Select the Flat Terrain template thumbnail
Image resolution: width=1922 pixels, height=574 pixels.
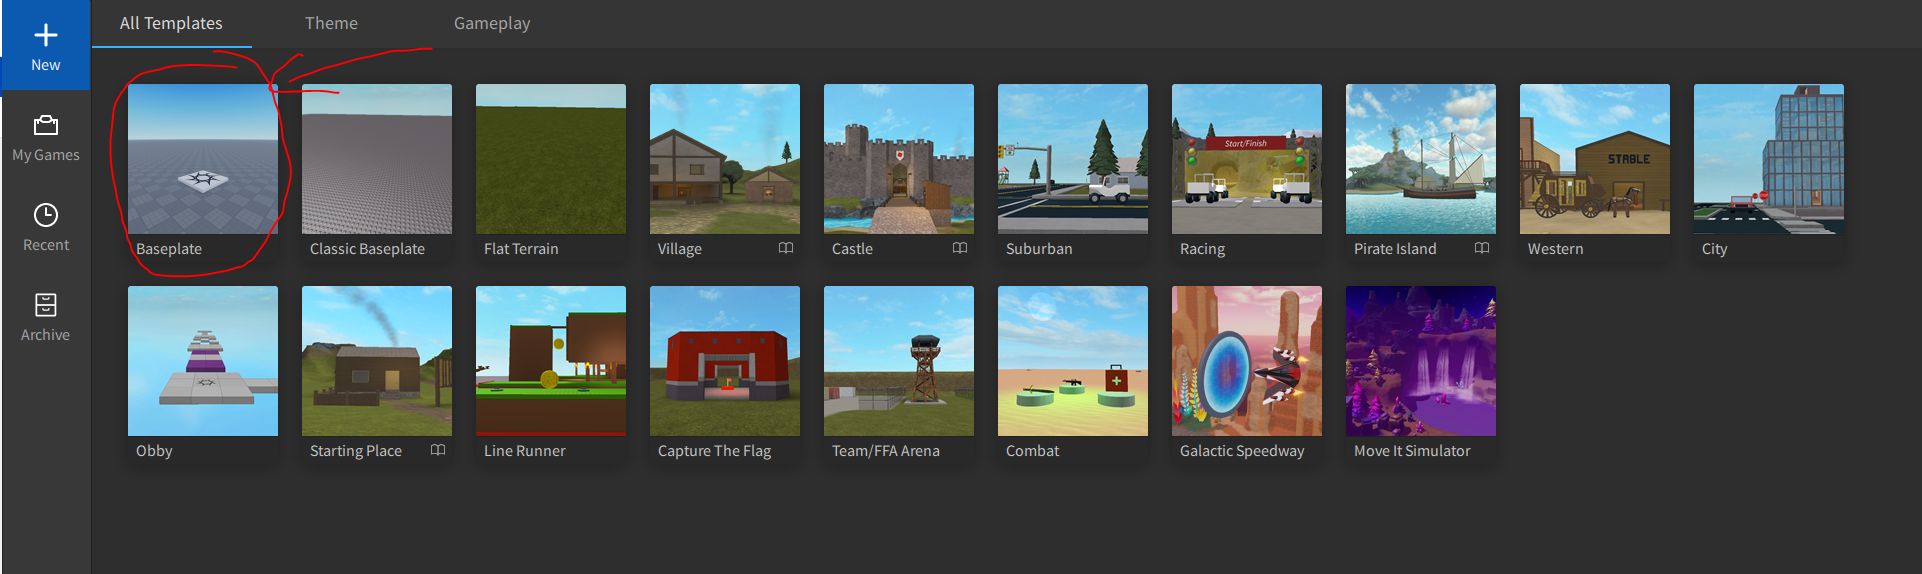(551, 159)
